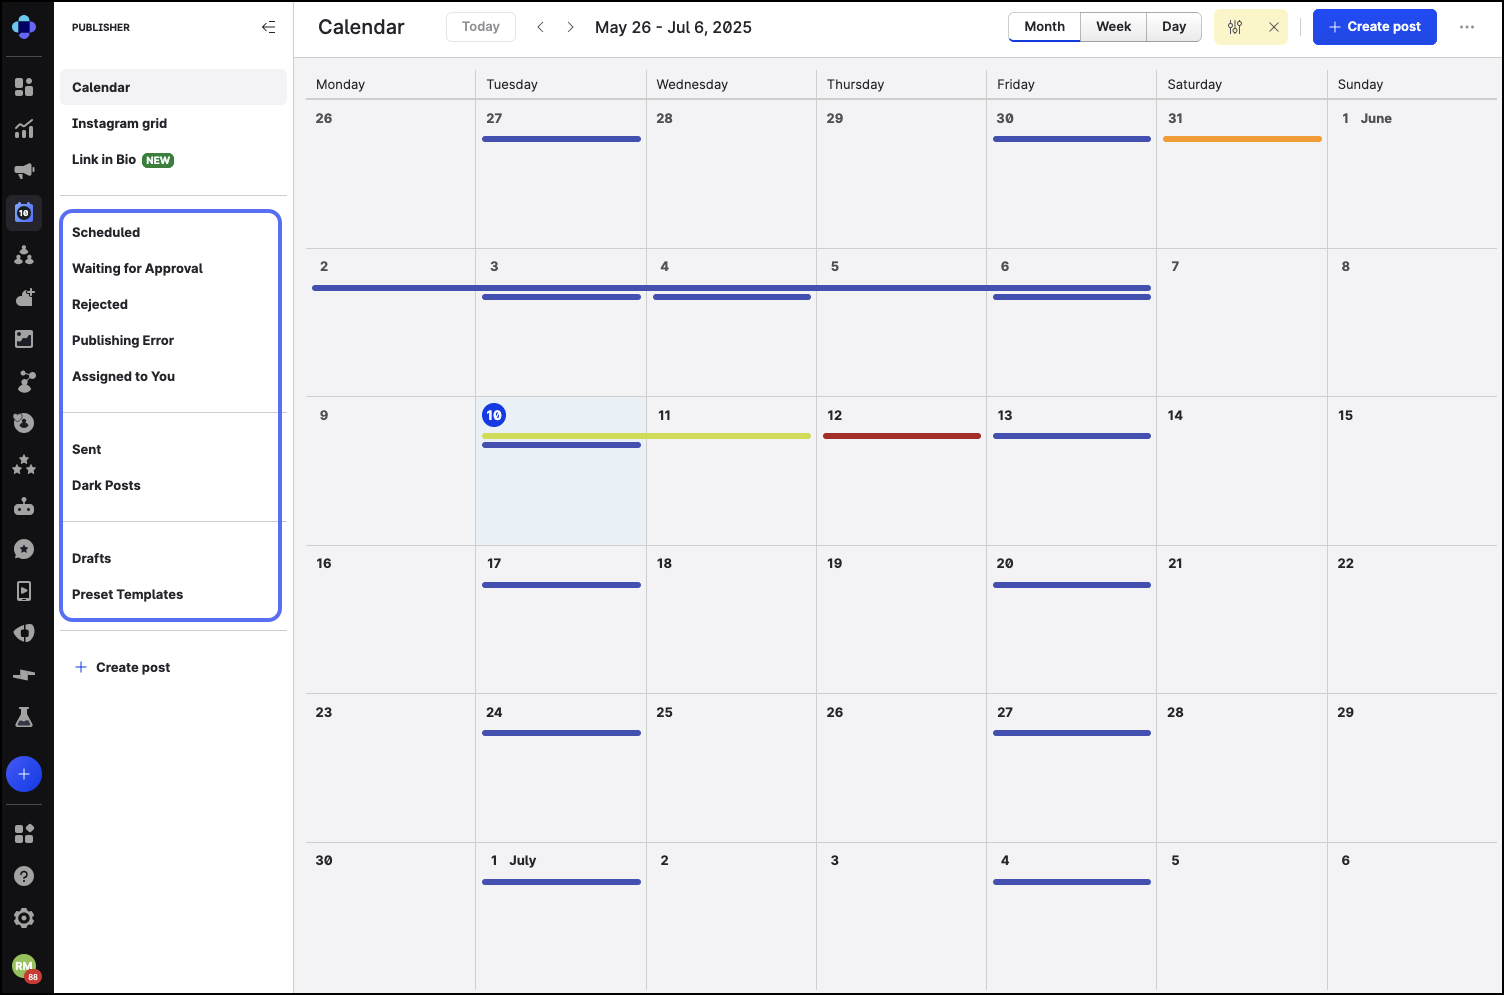Switch calendar to Week view

pyautogui.click(x=1113, y=27)
